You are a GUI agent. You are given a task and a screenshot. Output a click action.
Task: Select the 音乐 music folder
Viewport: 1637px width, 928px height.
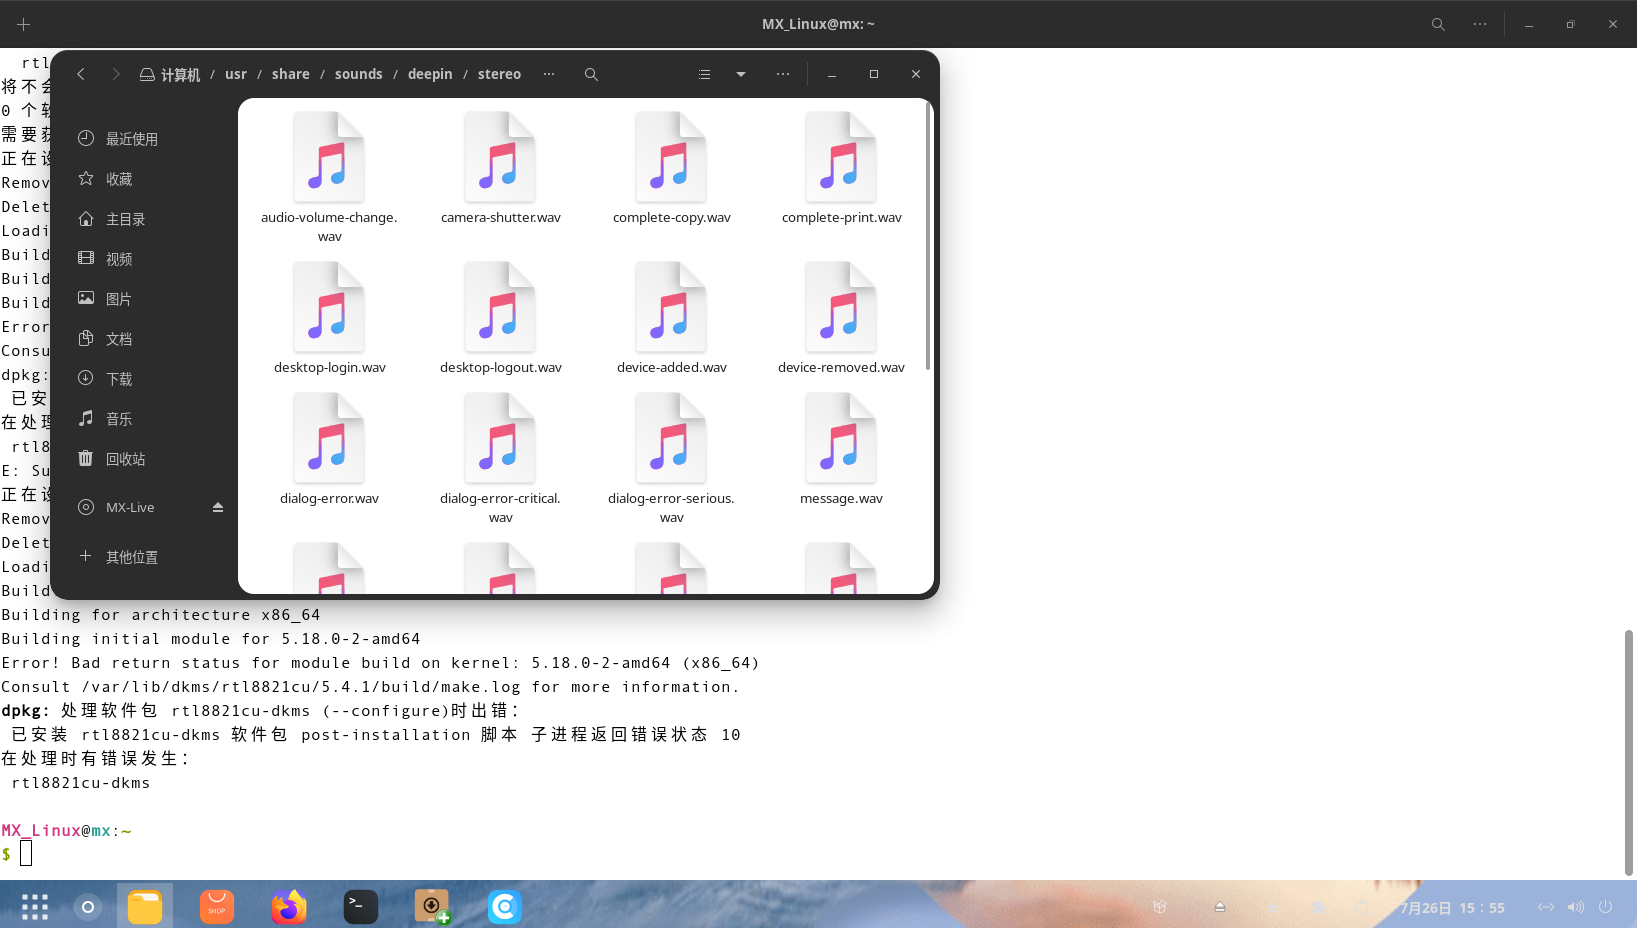[x=118, y=419]
